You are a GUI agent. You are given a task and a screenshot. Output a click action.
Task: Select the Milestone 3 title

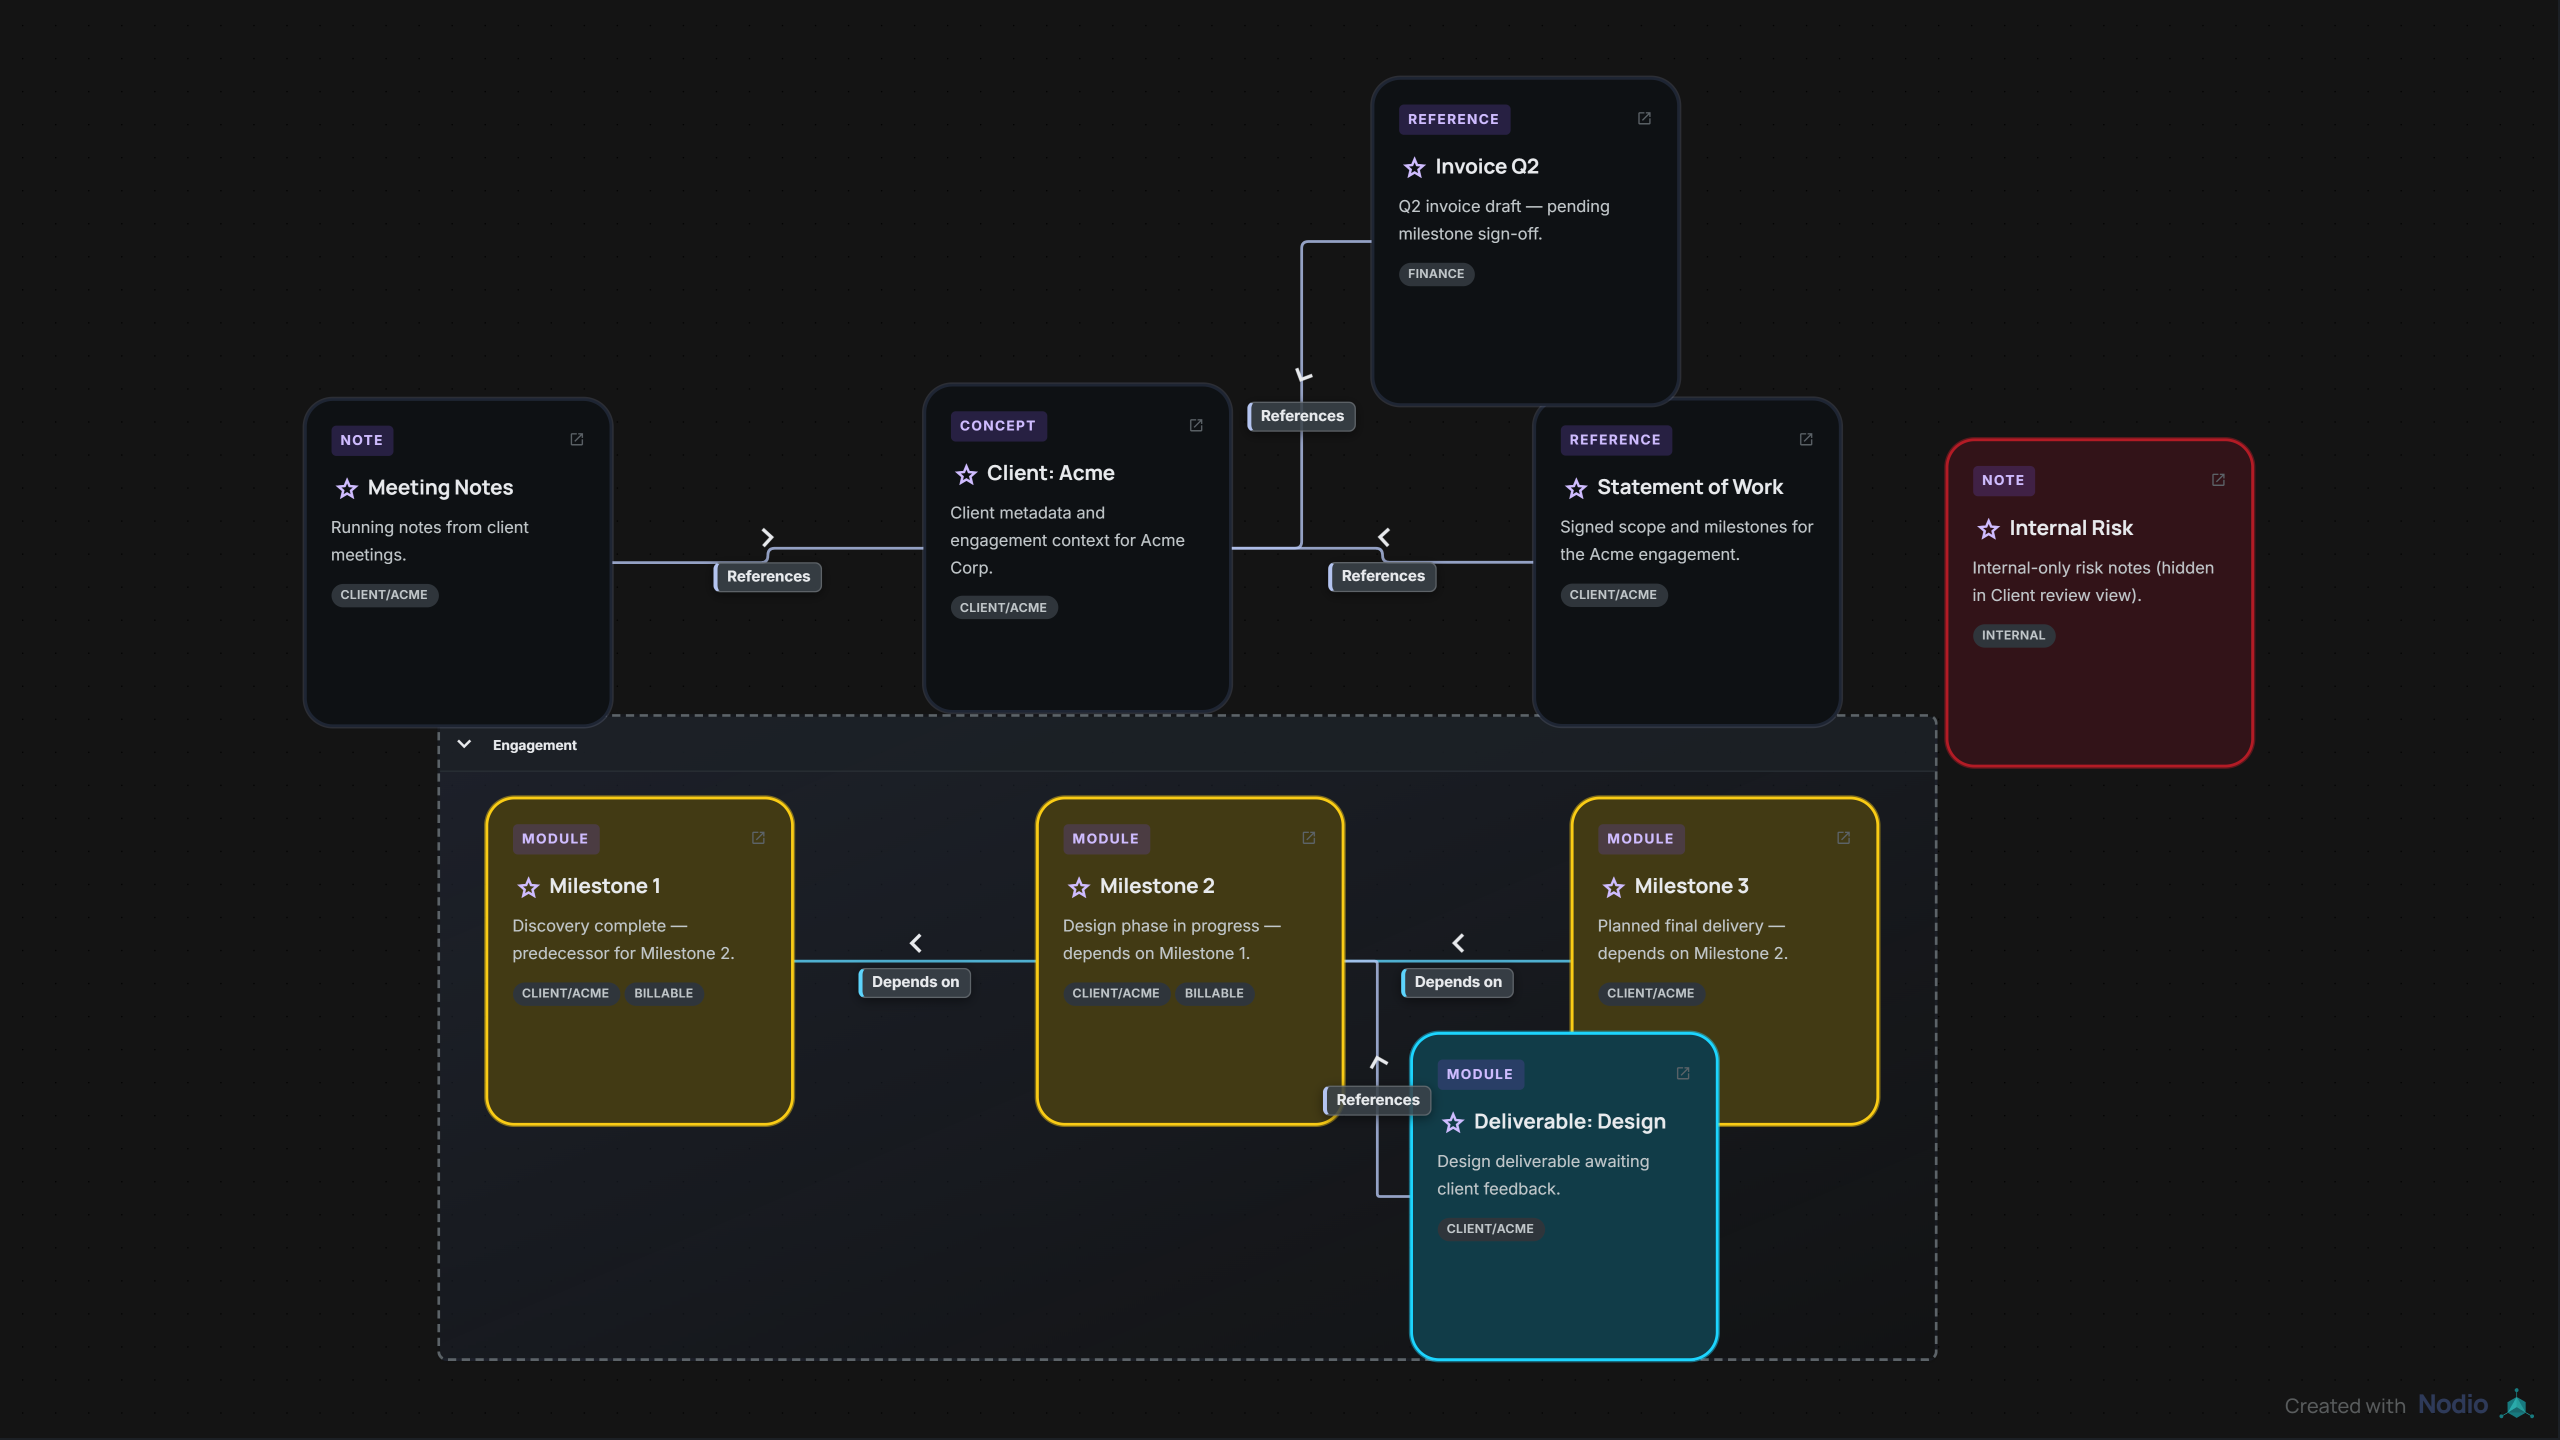pos(1692,887)
